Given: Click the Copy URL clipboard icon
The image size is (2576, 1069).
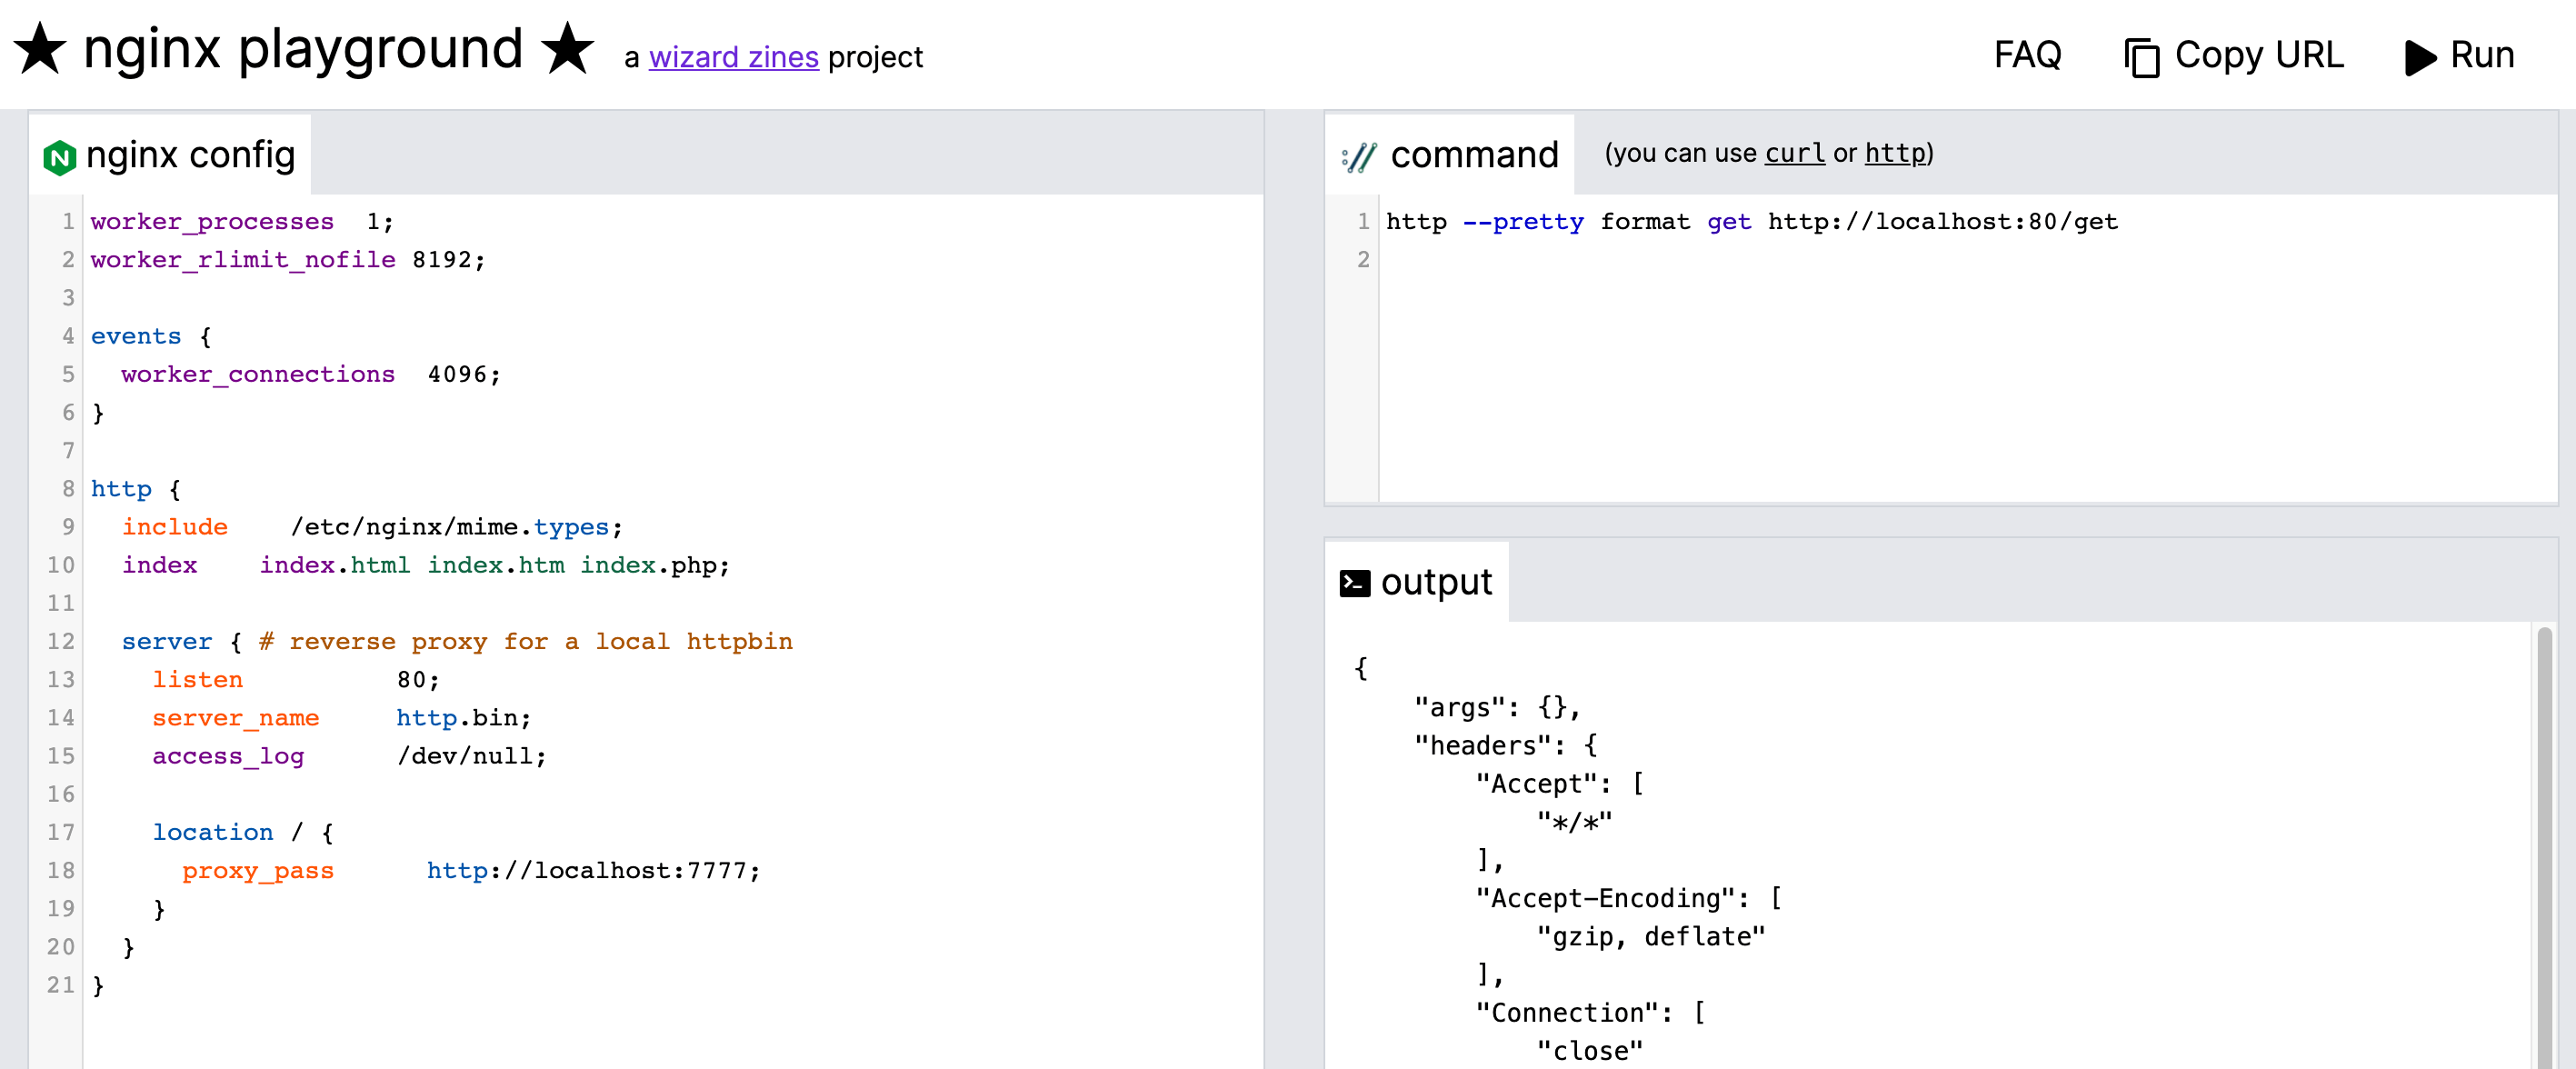Looking at the screenshot, I should 2141,57.
